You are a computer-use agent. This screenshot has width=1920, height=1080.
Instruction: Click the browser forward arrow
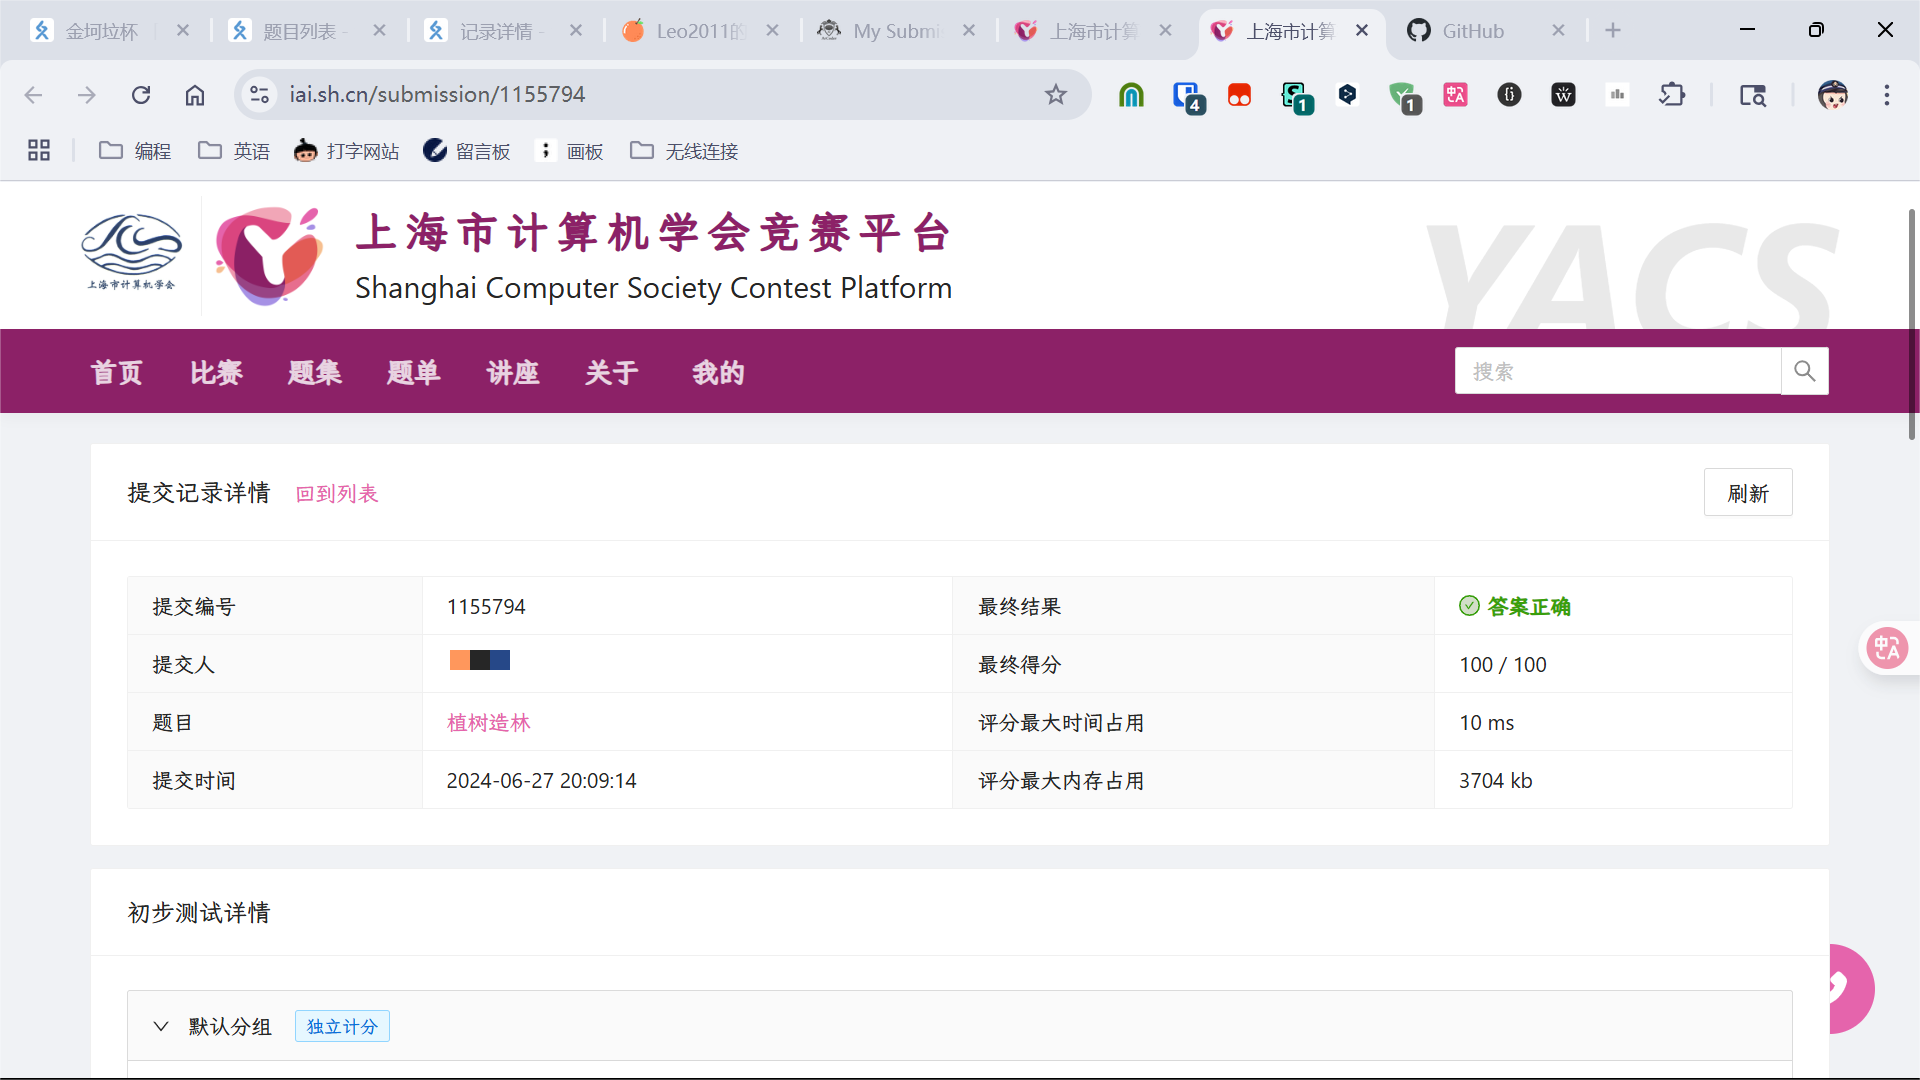tap(87, 95)
